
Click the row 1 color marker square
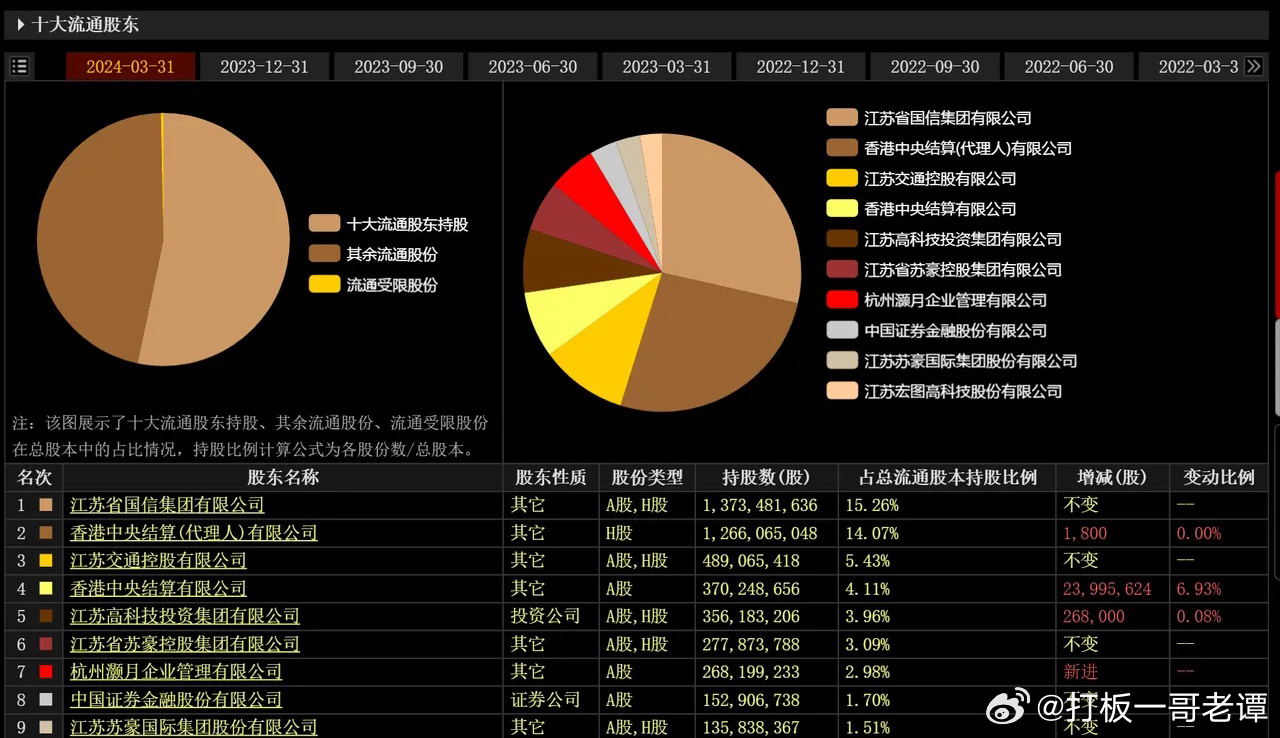pyautogui.click(x=45, y=505)
